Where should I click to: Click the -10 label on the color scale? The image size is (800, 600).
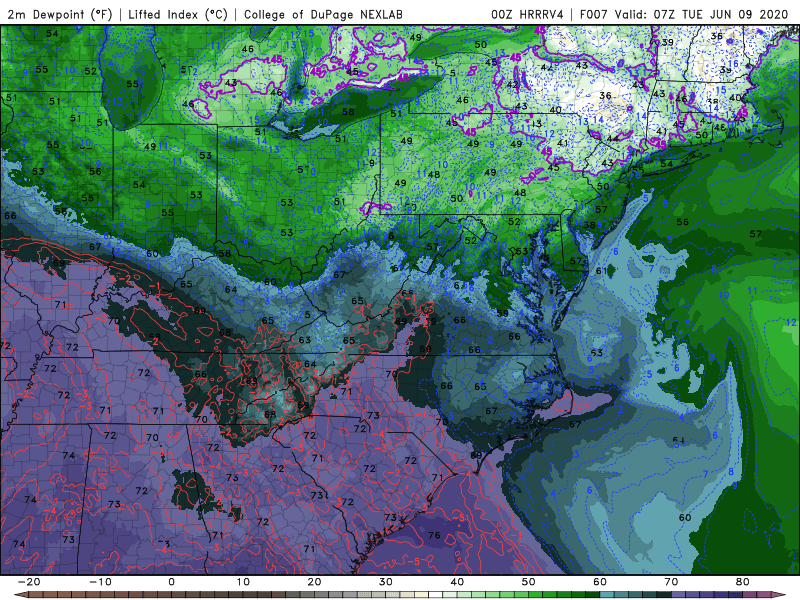tap(100, 582)
